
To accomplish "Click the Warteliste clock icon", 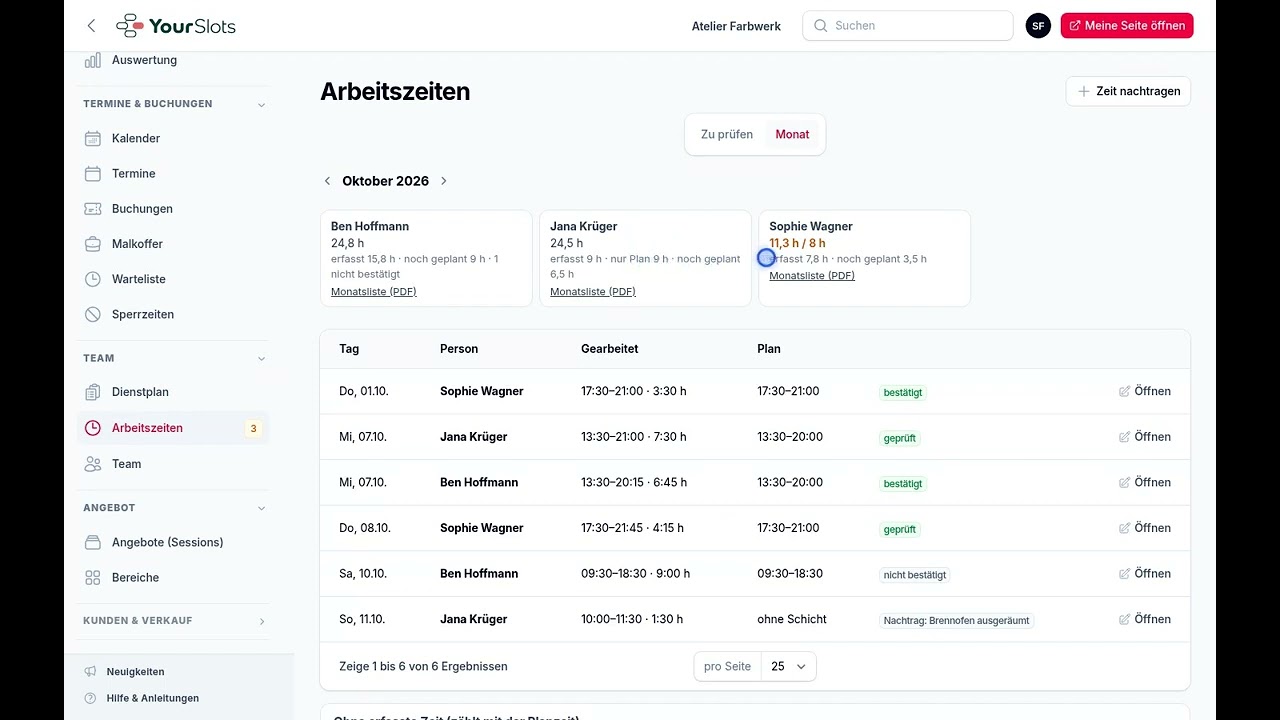I will [x=93, y=279].
